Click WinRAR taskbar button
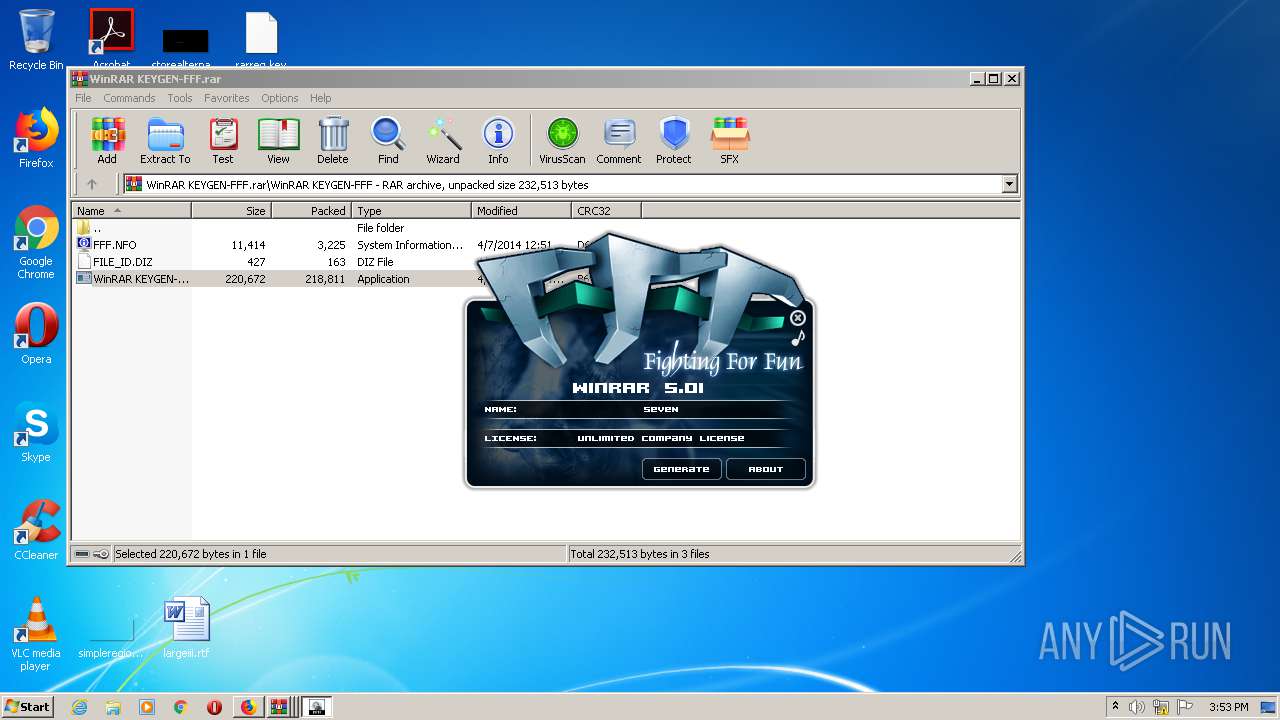This screenshot has height=720, width=1280. (279, 707)
